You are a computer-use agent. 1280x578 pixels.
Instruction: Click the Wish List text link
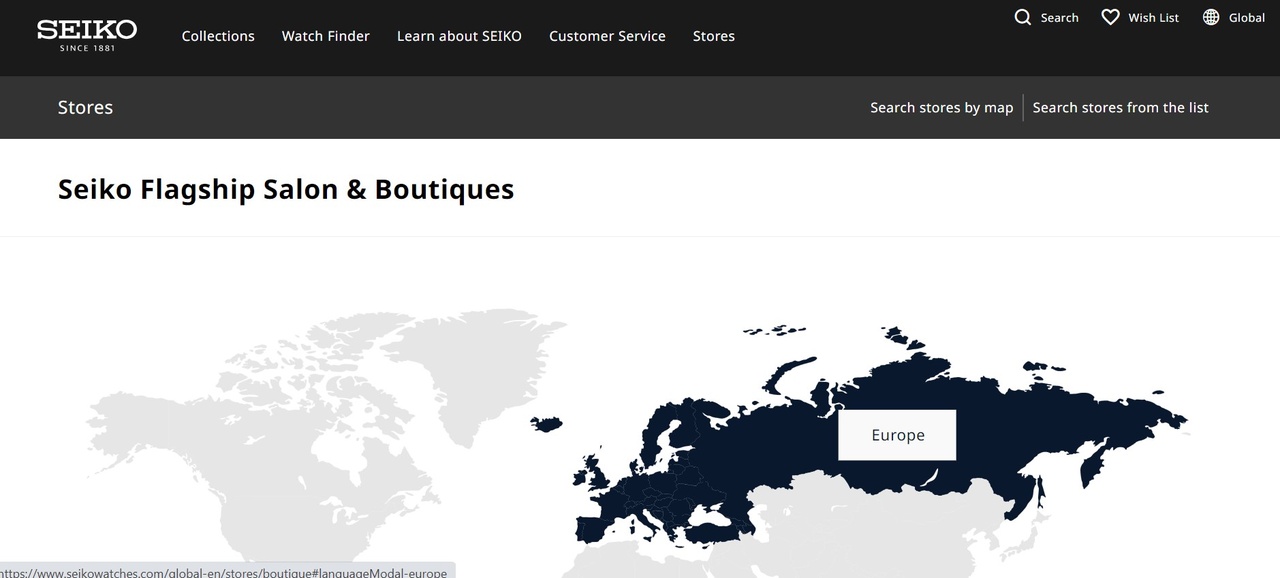point(1153,18)
